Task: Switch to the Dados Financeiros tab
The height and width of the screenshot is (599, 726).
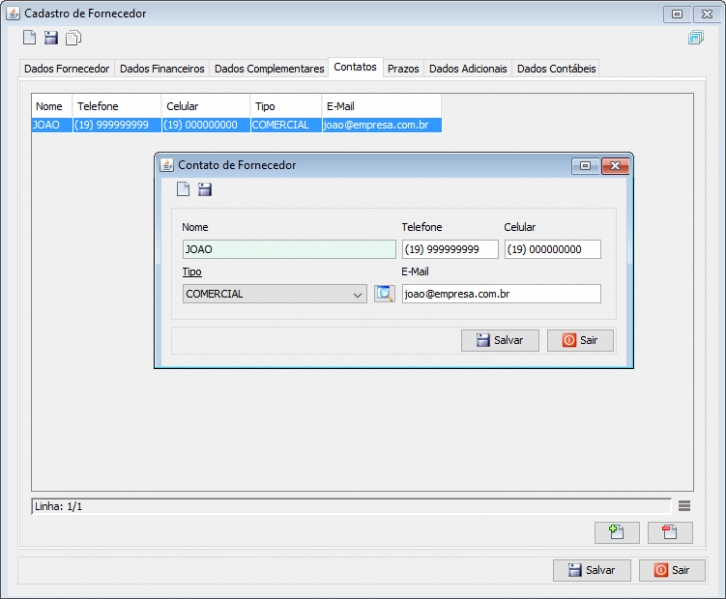Action: click(162, 69)
